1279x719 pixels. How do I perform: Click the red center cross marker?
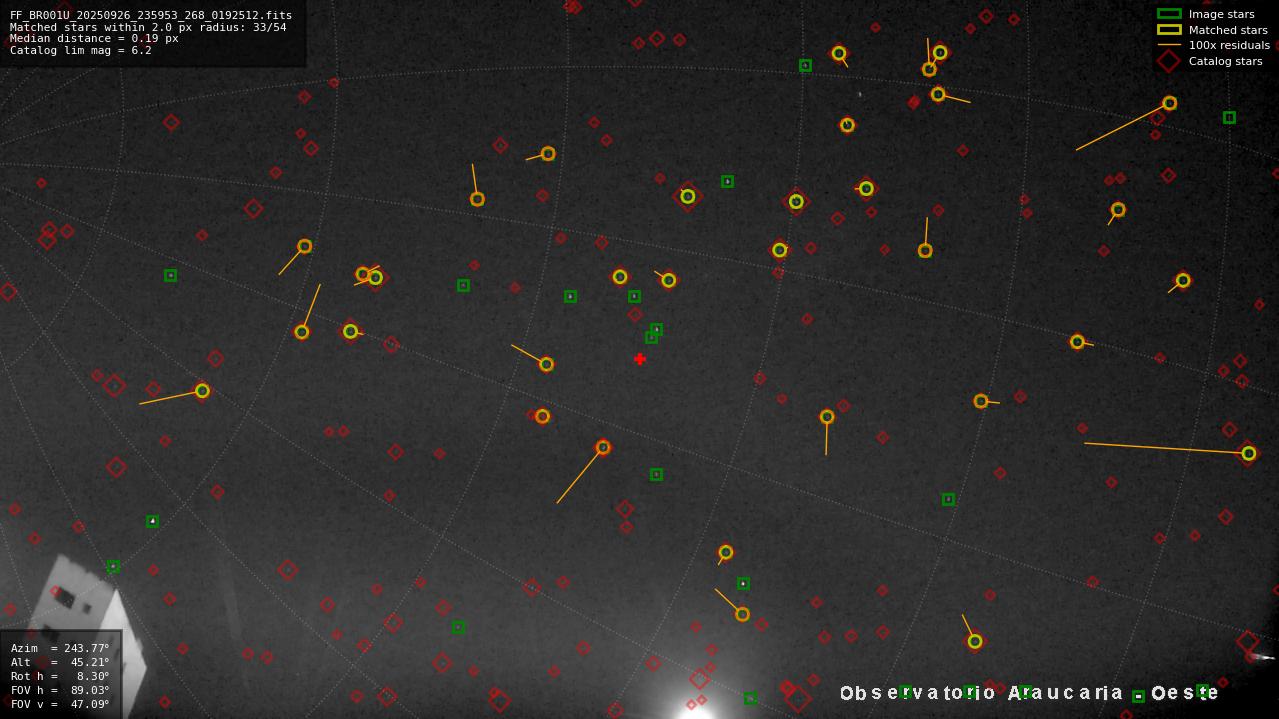click(640, 359)
